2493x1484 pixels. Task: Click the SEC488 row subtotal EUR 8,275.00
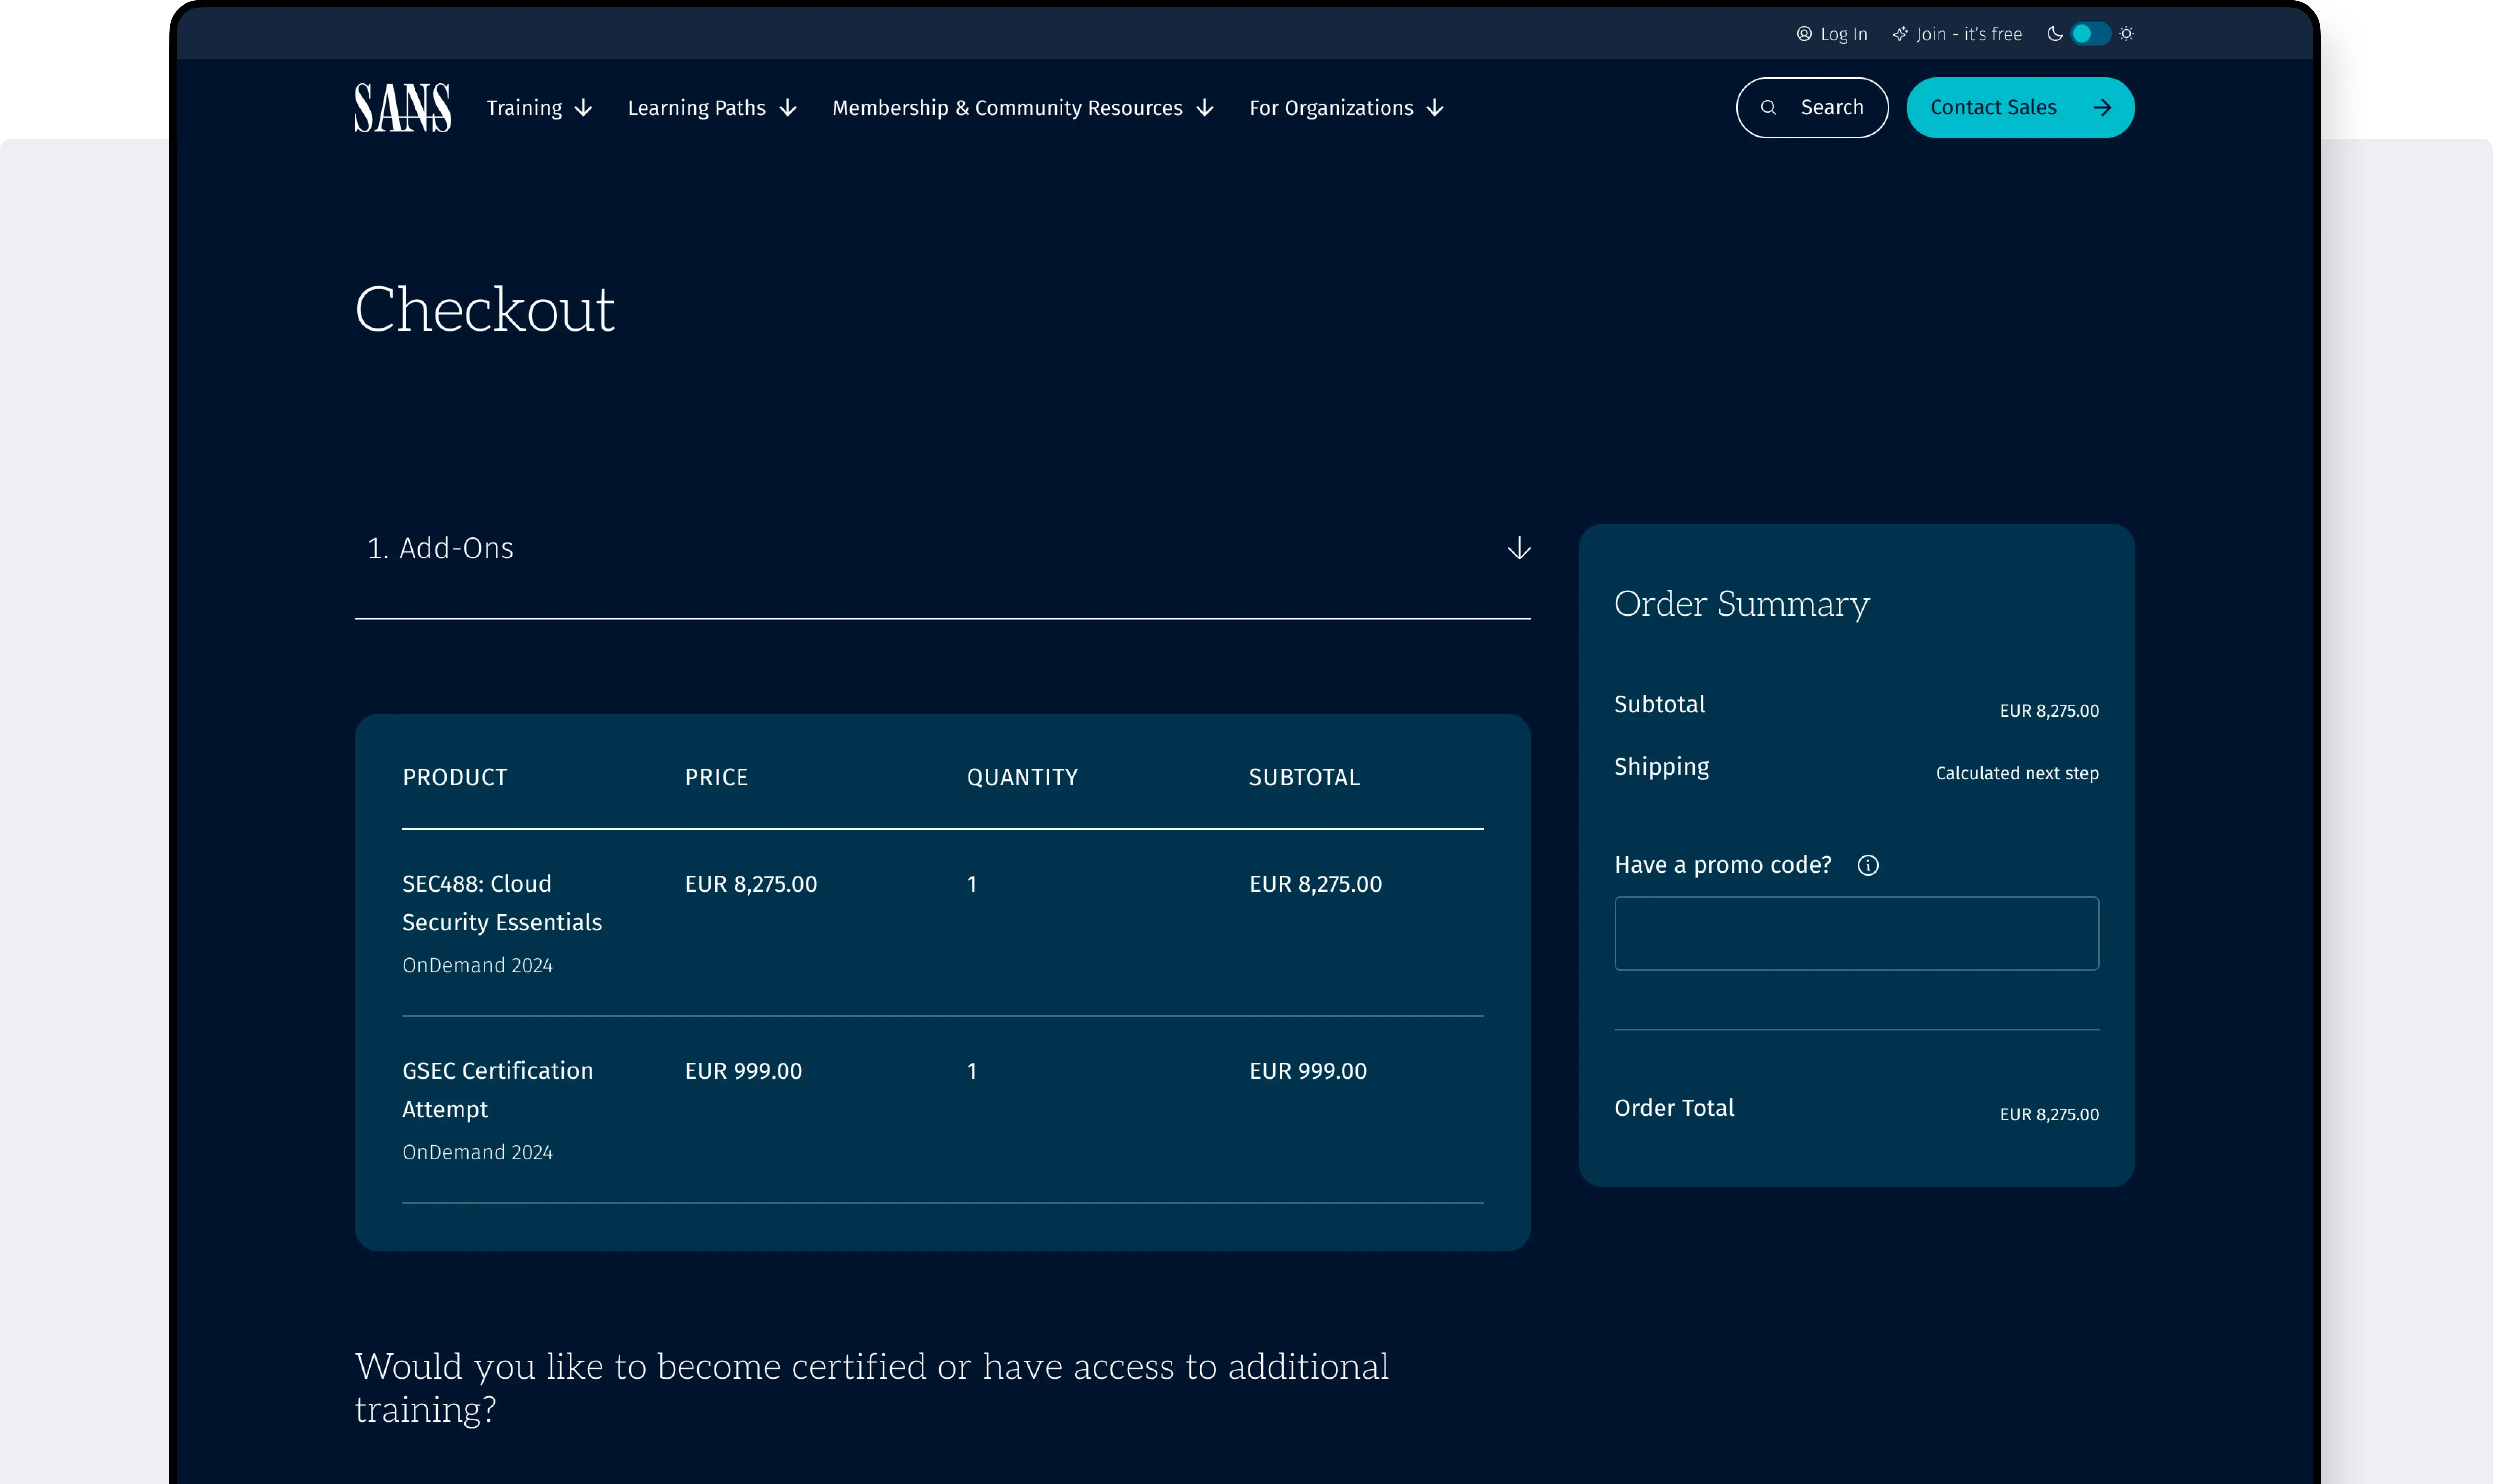(x=1315, y=884)
